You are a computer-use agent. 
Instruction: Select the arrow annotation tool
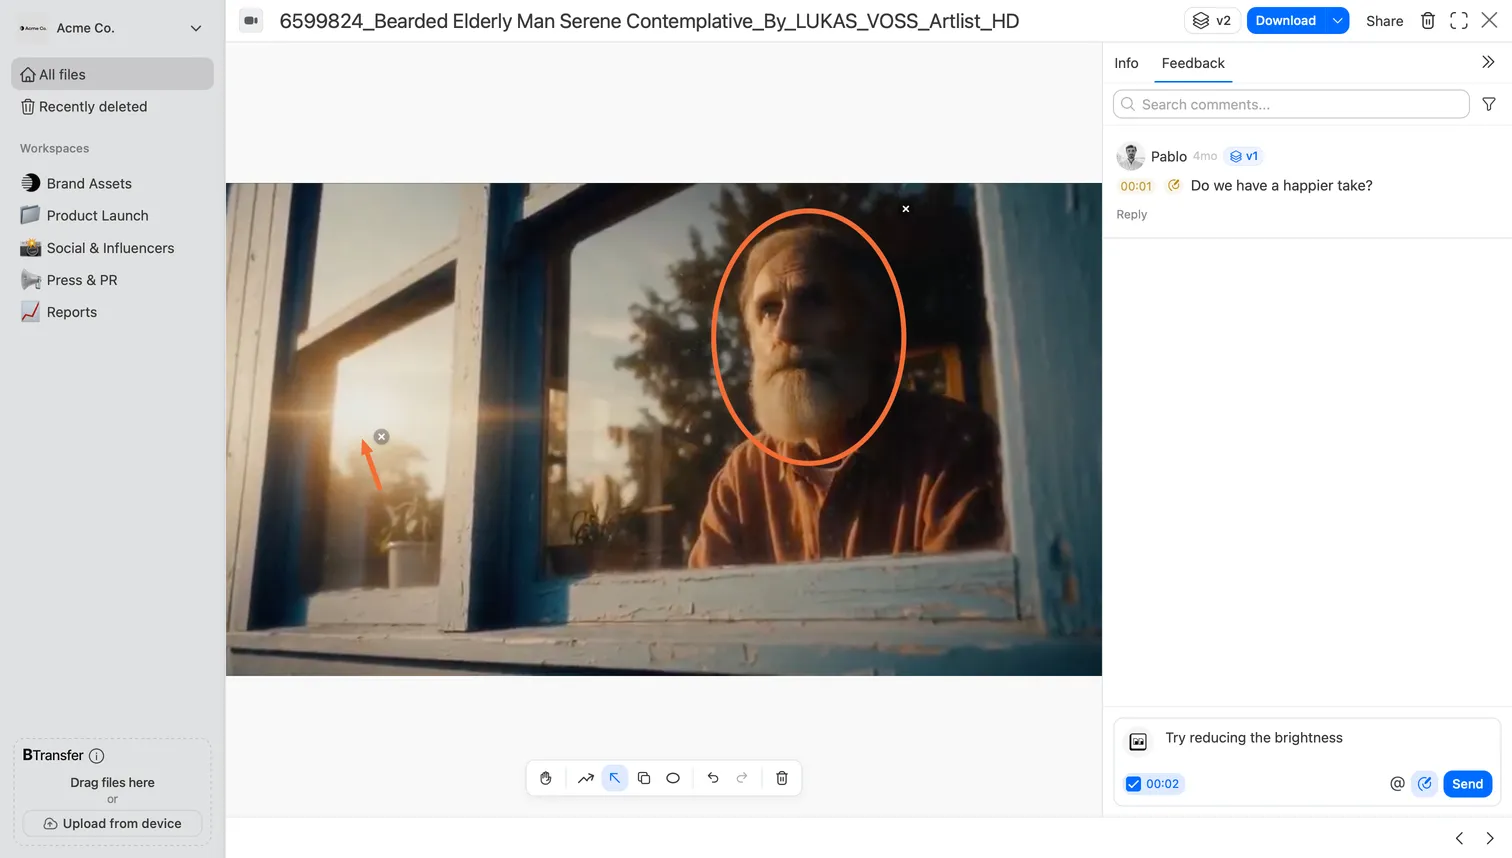(615, 778)
